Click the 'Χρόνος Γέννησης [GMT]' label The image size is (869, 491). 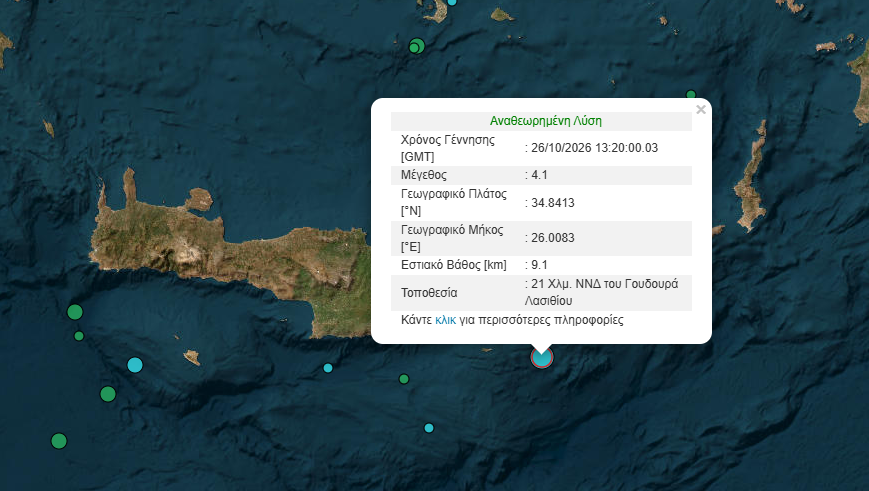(x=448, y=148)
